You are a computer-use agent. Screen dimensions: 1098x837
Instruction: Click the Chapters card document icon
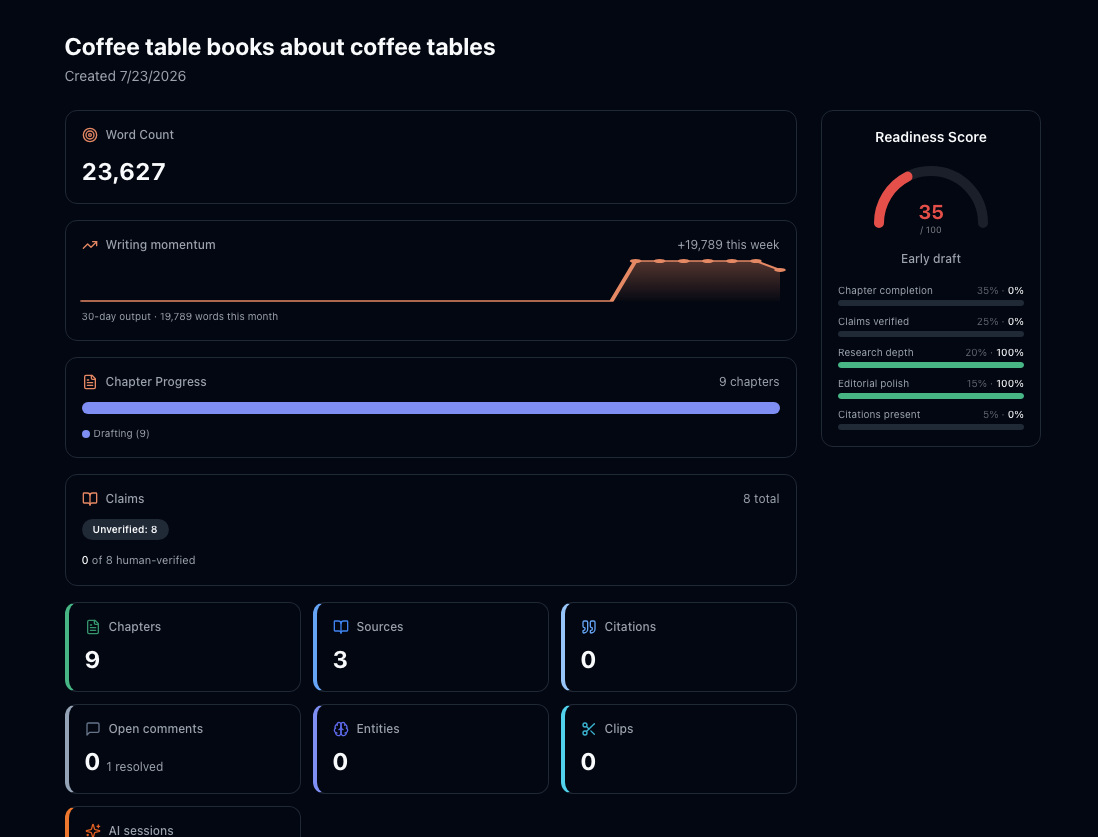point(92,627)
